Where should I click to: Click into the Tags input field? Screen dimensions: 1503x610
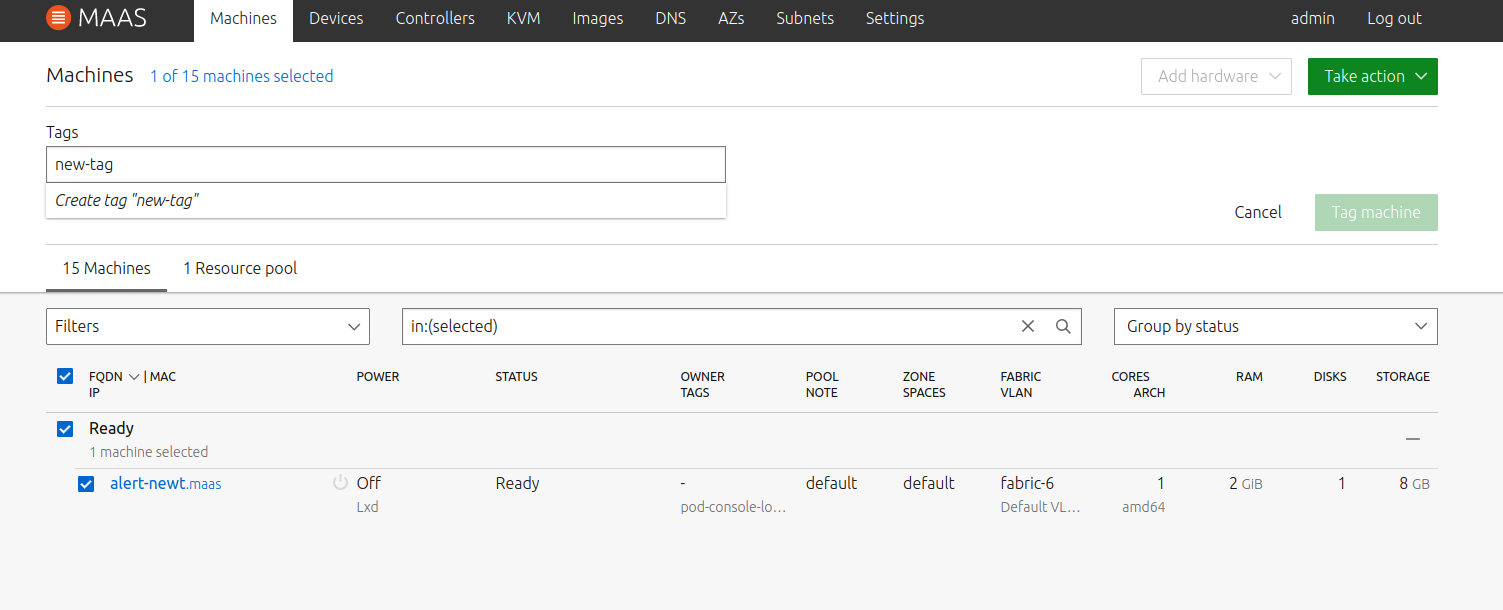click(385, 165)
